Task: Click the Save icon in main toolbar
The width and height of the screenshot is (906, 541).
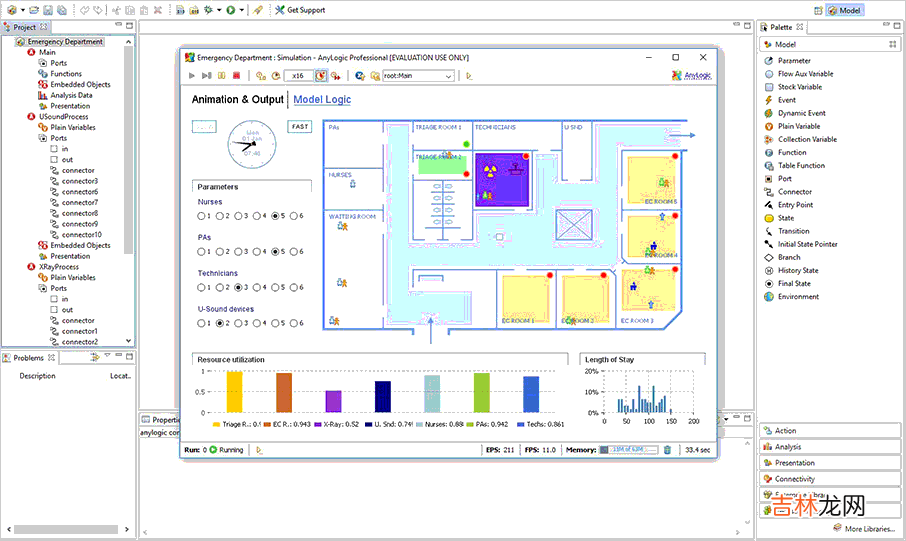Action: [x=46, y=10]
